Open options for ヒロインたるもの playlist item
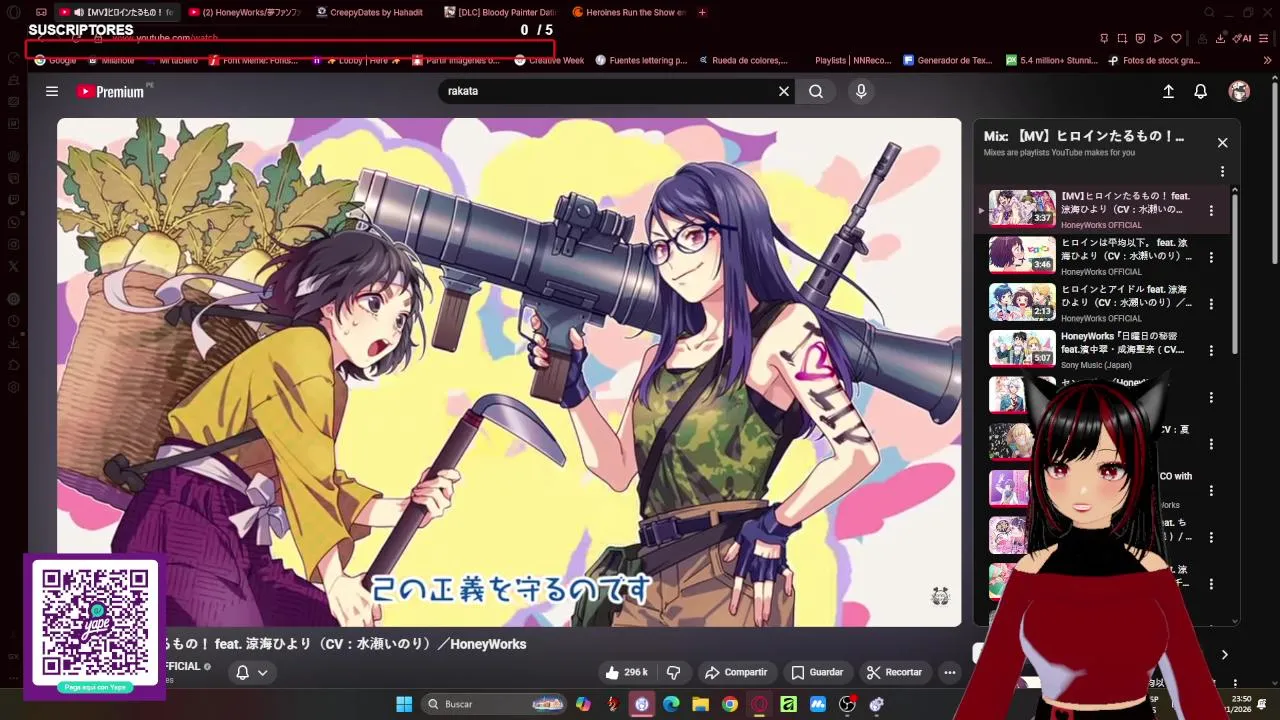Screen dimensions: 1280x720 1211,211
